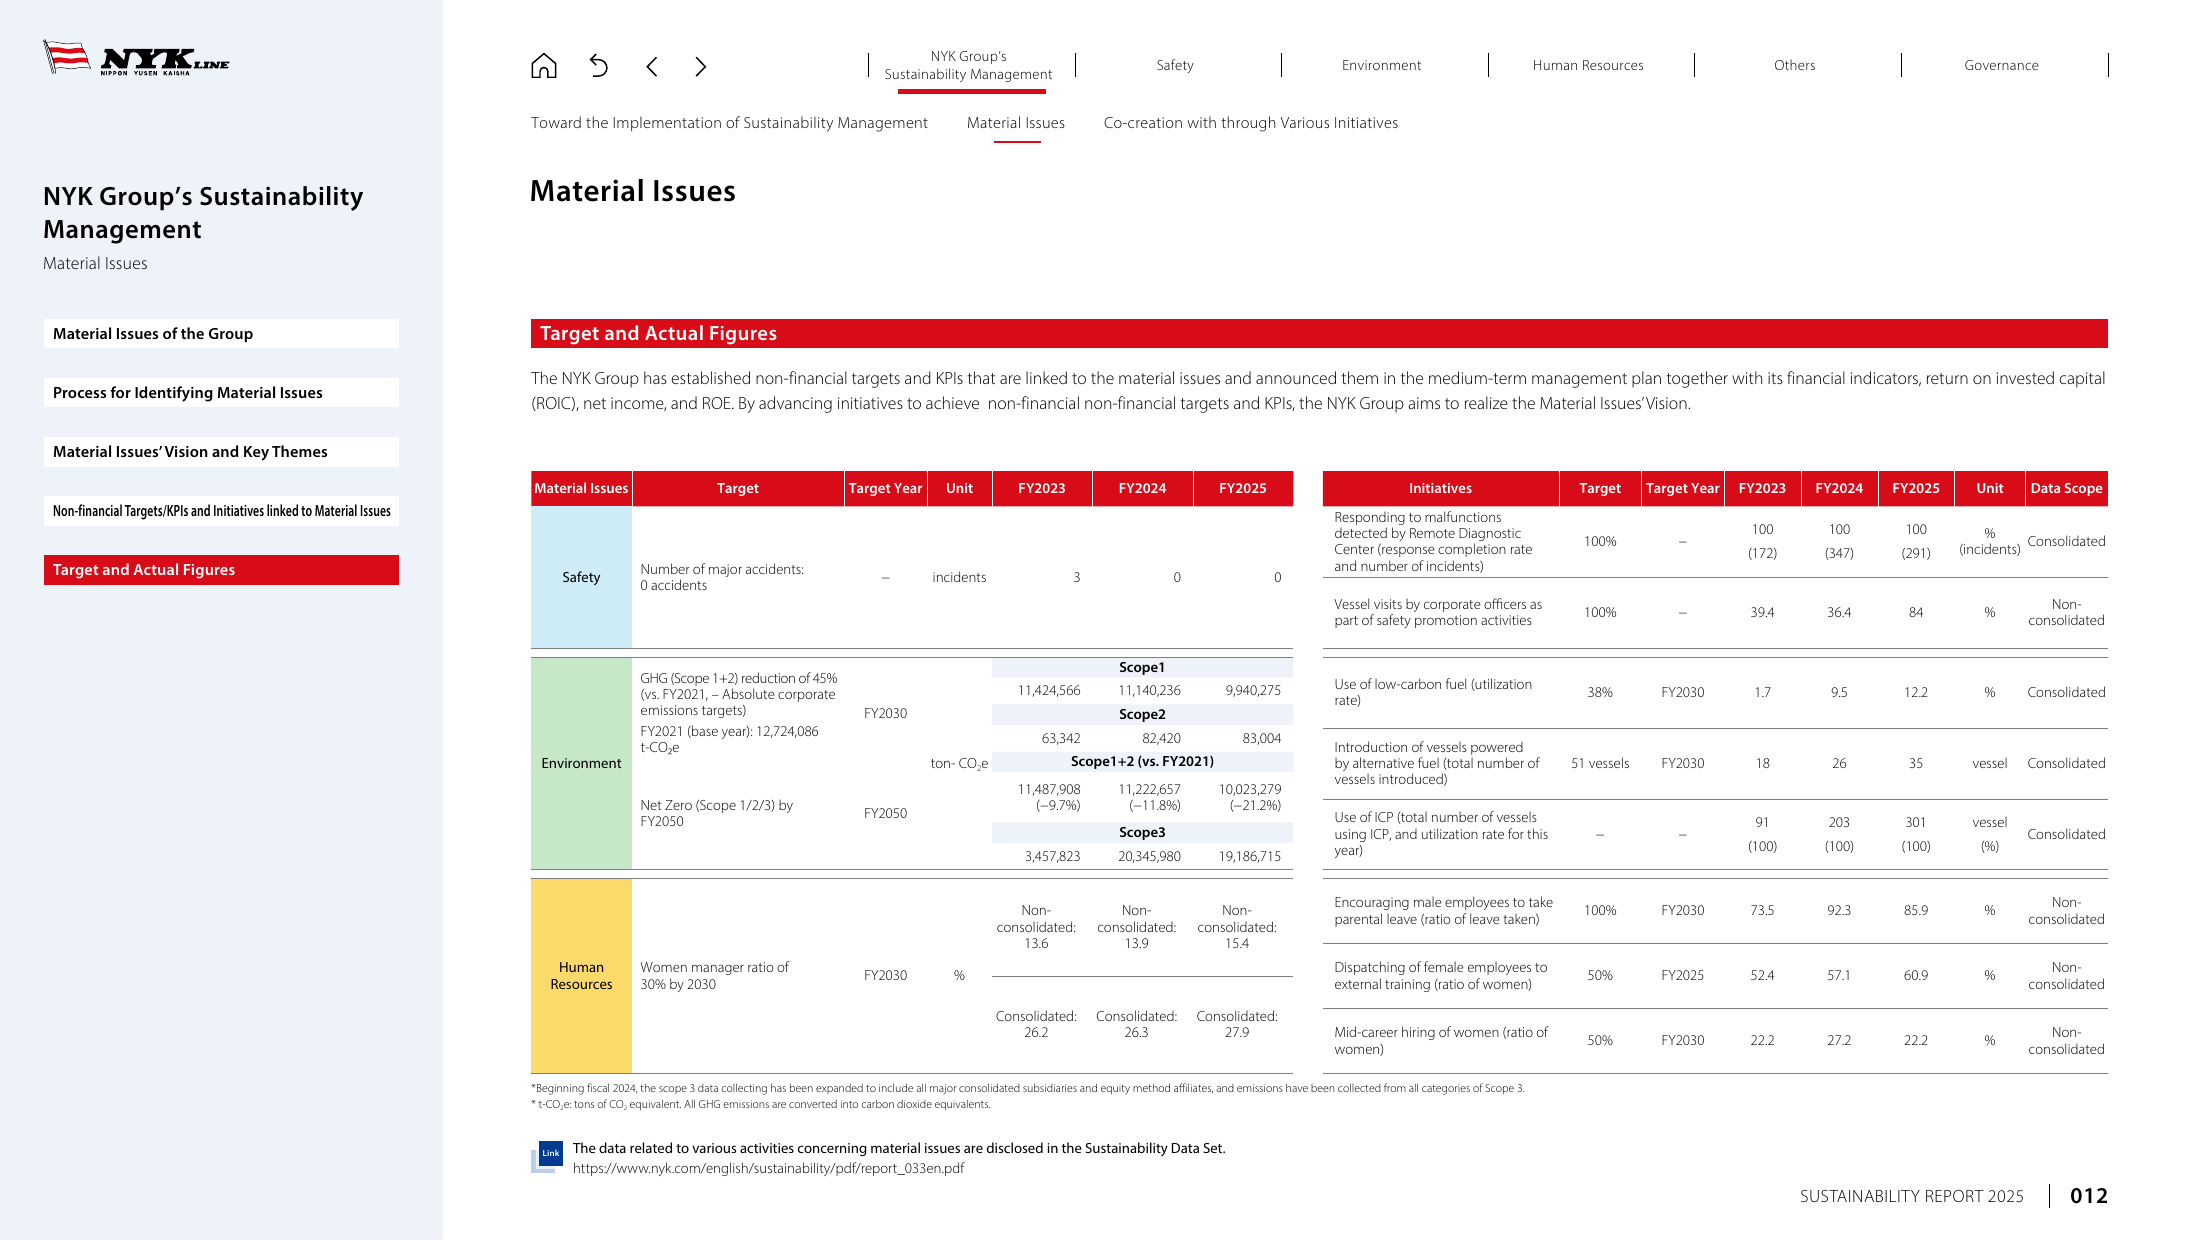
Task: Open Non-financial Targets/KPIs and Initiatives section
Action: click(221, 511)
